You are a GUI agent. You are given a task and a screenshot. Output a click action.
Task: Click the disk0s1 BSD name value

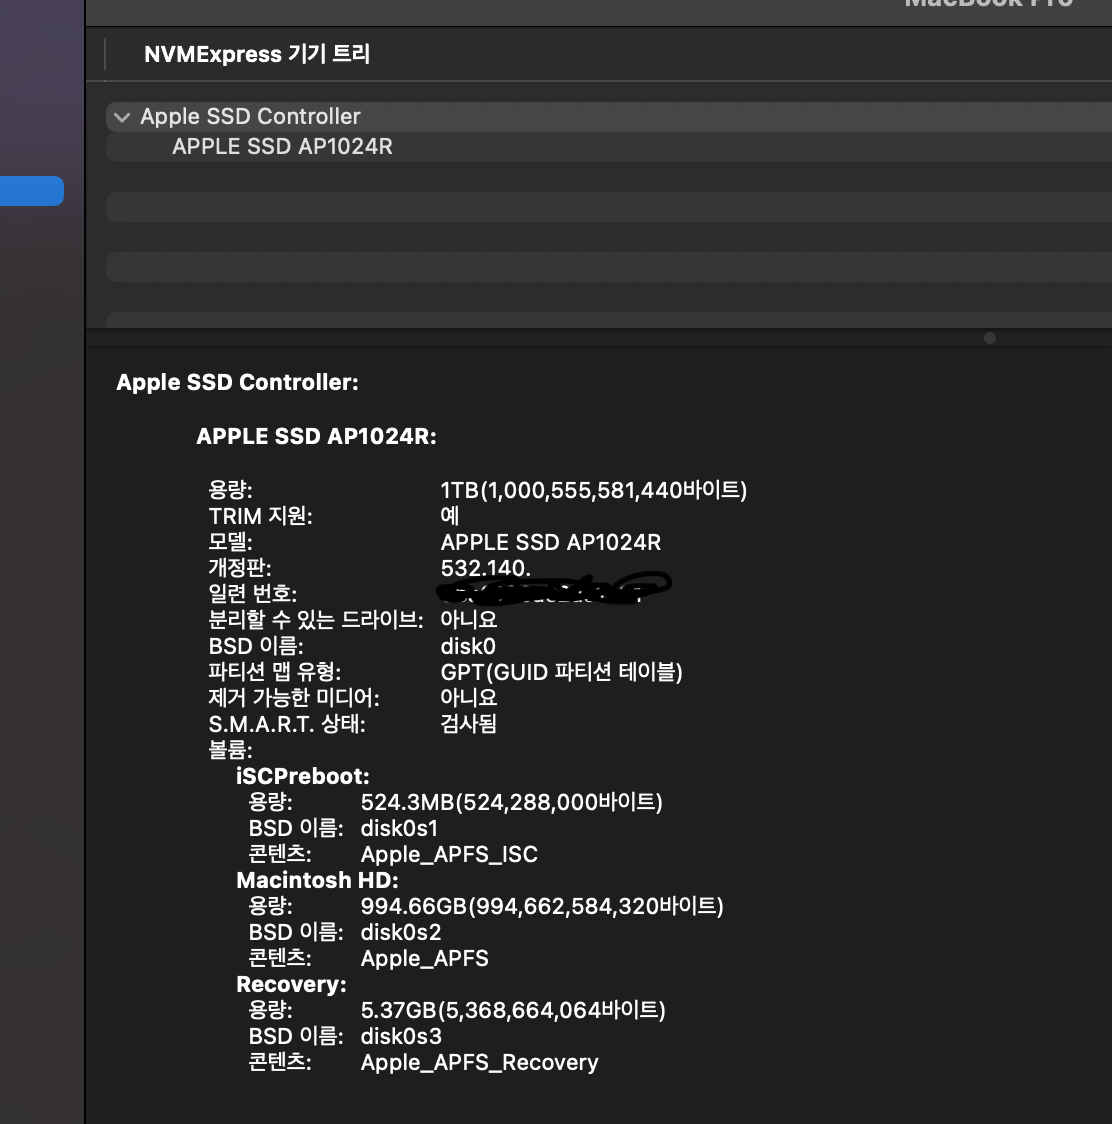coord(399,828)
